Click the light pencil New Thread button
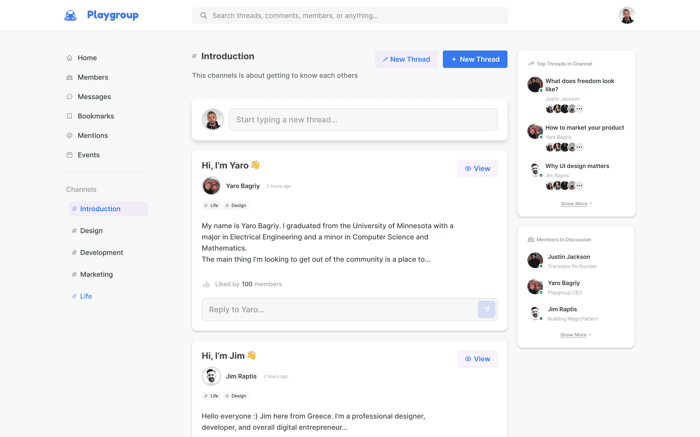 click(406, 59)
